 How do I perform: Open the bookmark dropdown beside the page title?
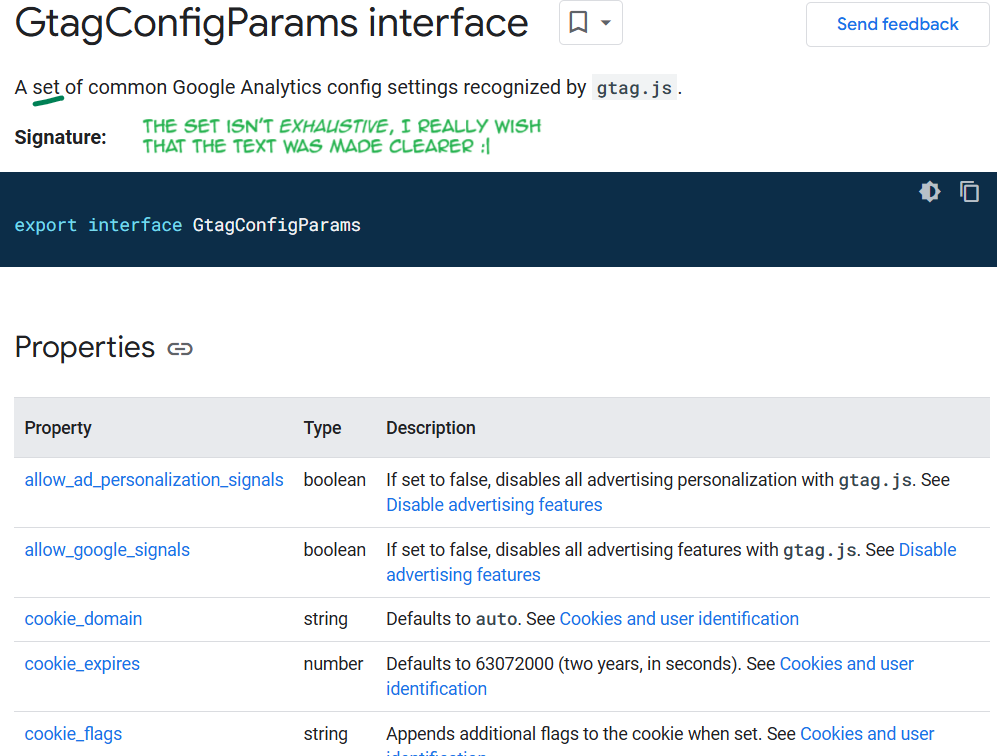(591, 23)
